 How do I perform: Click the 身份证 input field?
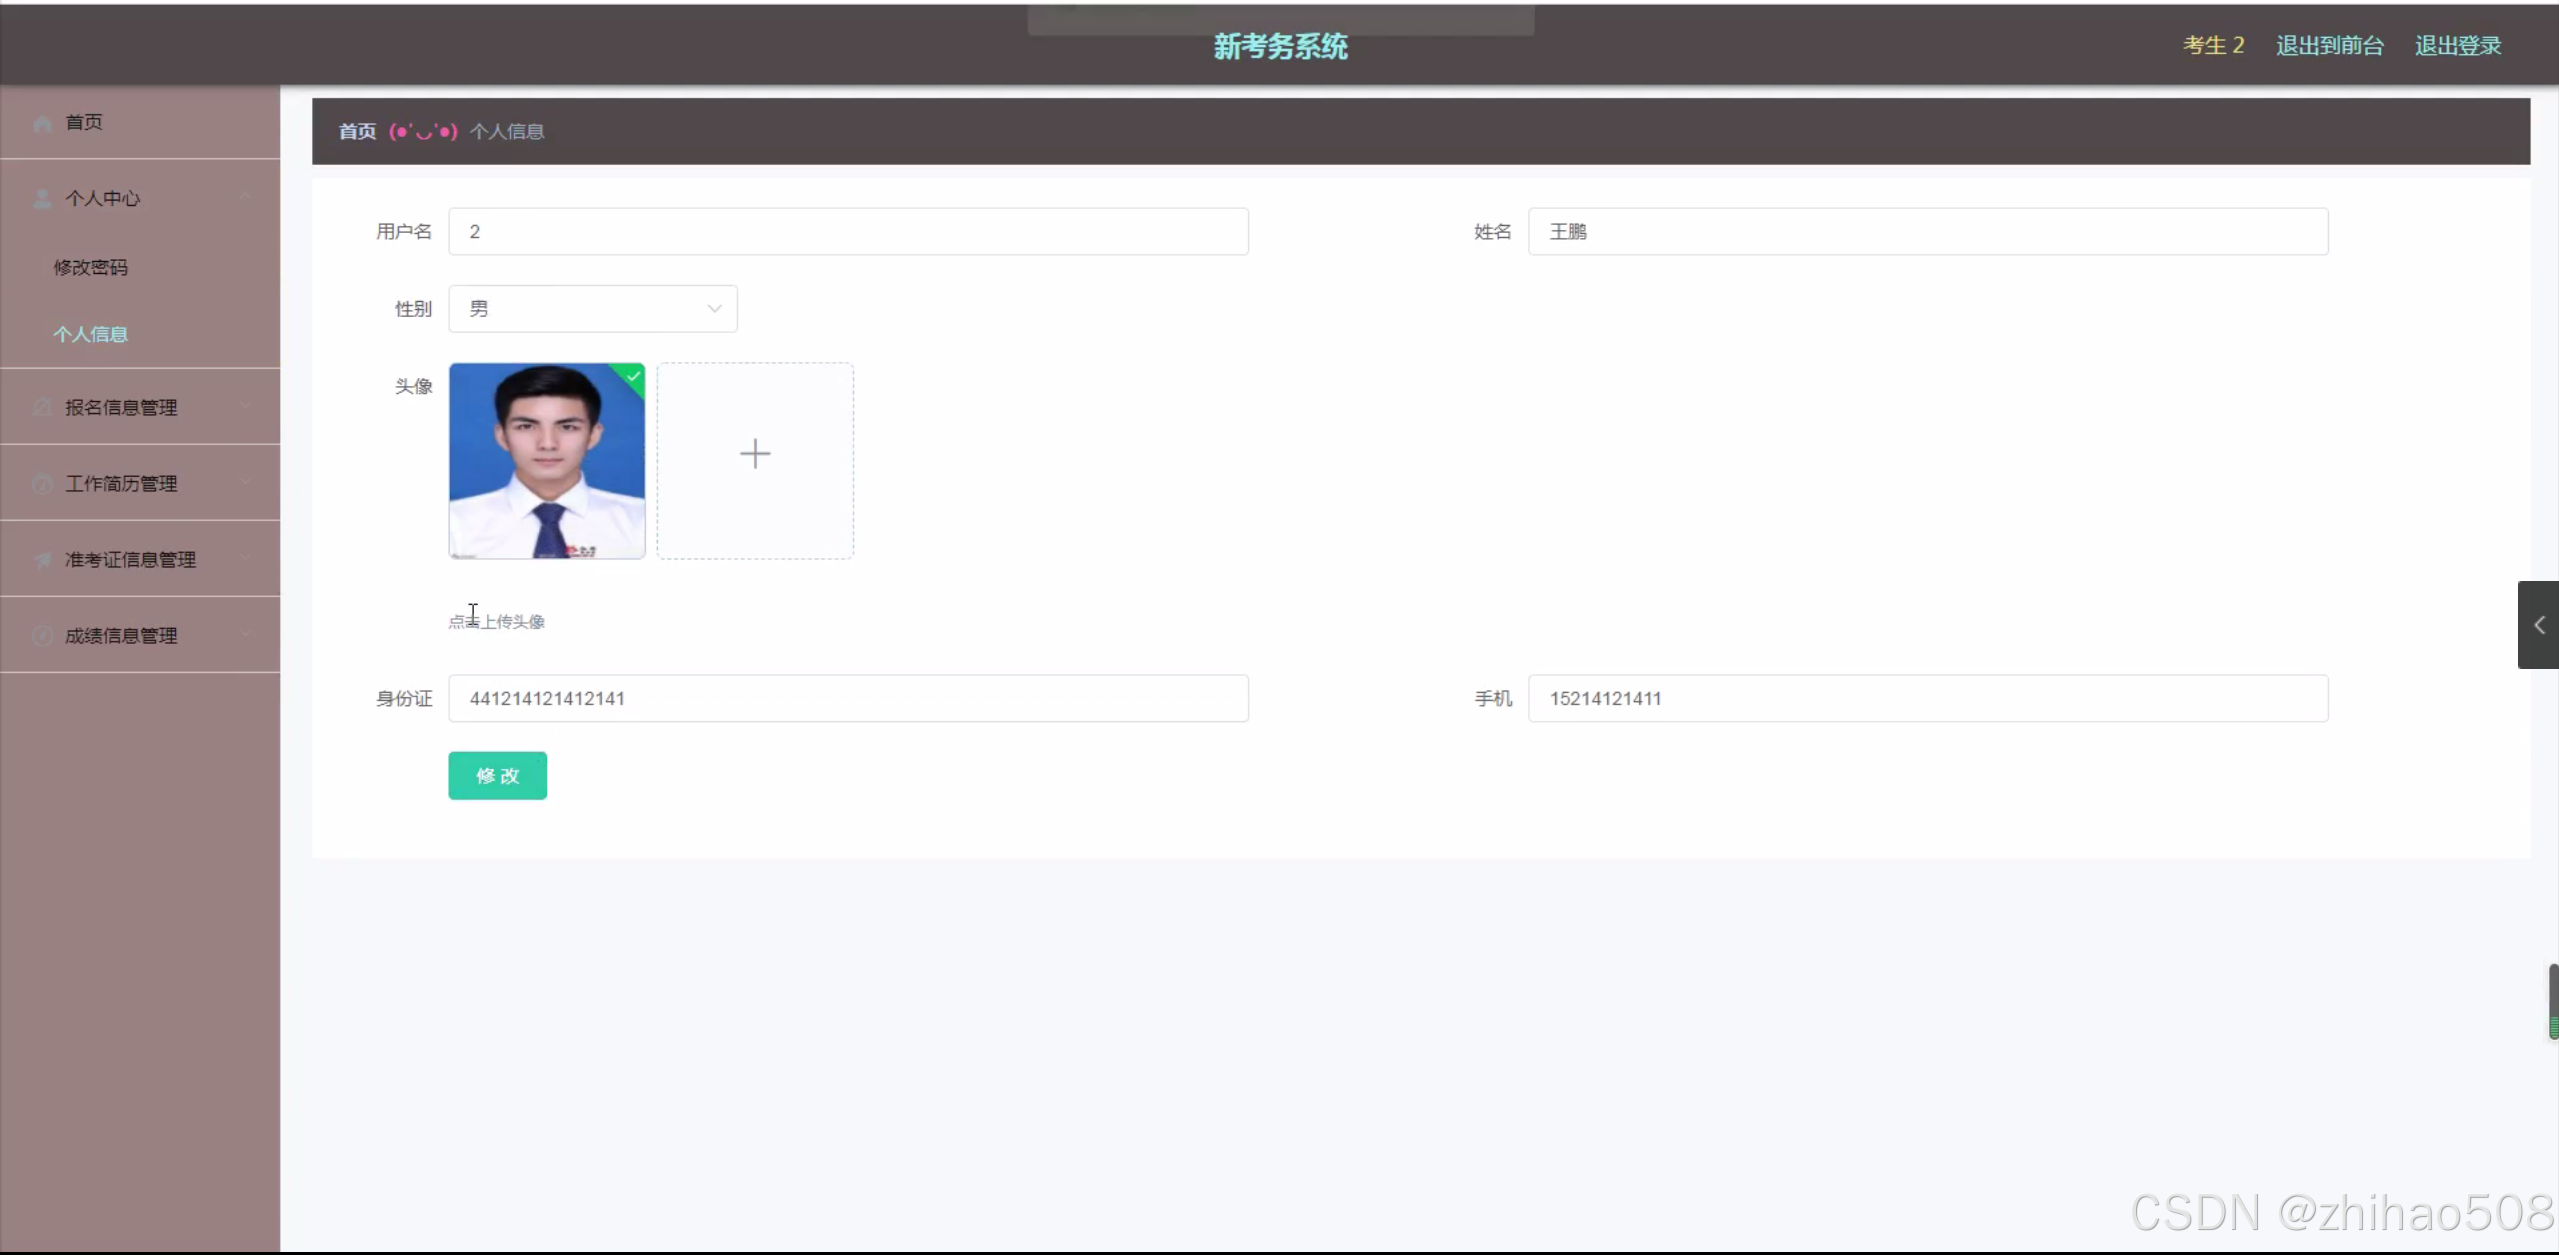coord(847,699)
